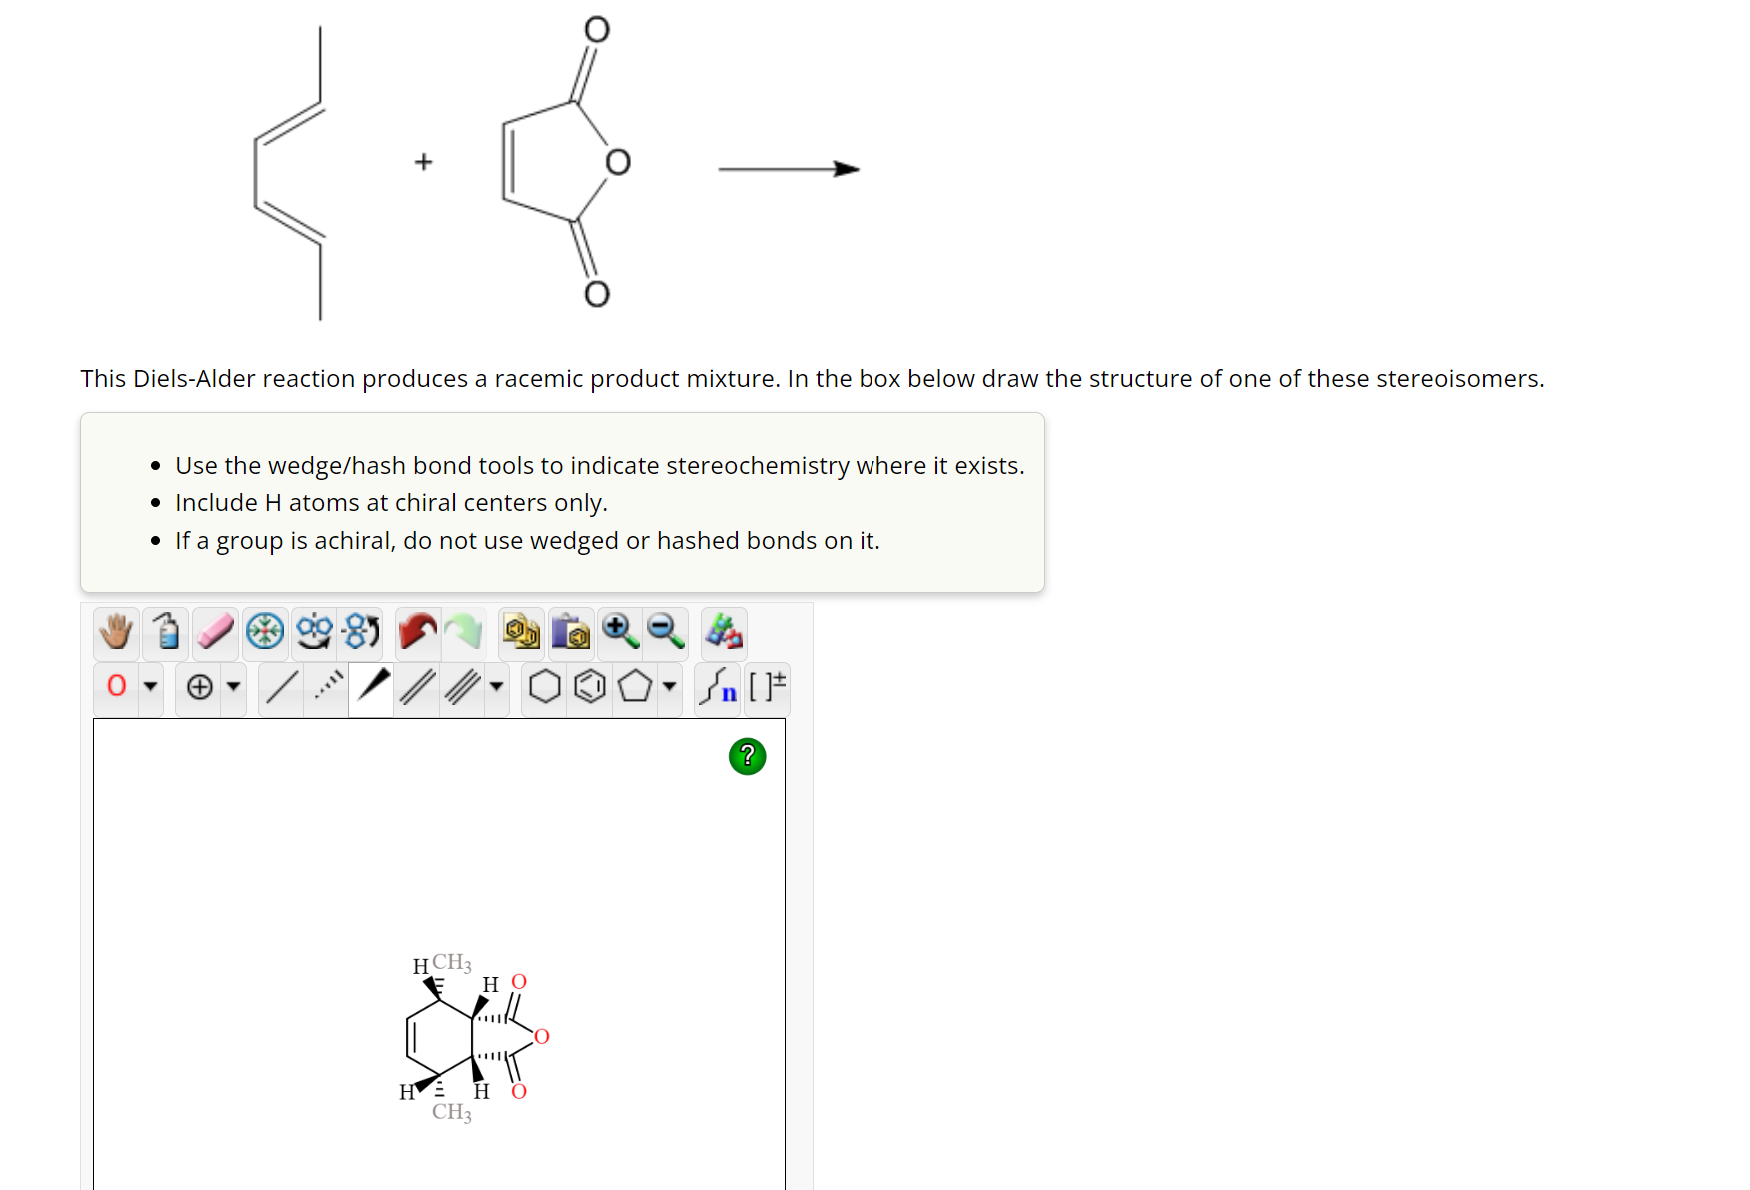Click the copy structure icon
The height and width of the screenshot is (1190, 1750).
coord(520,632)
